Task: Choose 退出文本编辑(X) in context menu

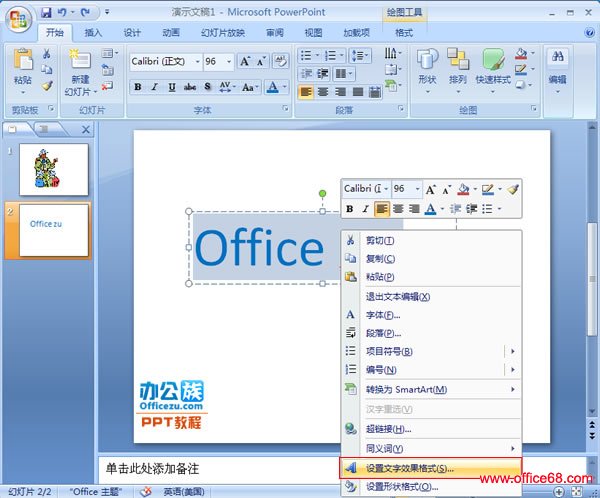Action: click(x=431, y=297)
